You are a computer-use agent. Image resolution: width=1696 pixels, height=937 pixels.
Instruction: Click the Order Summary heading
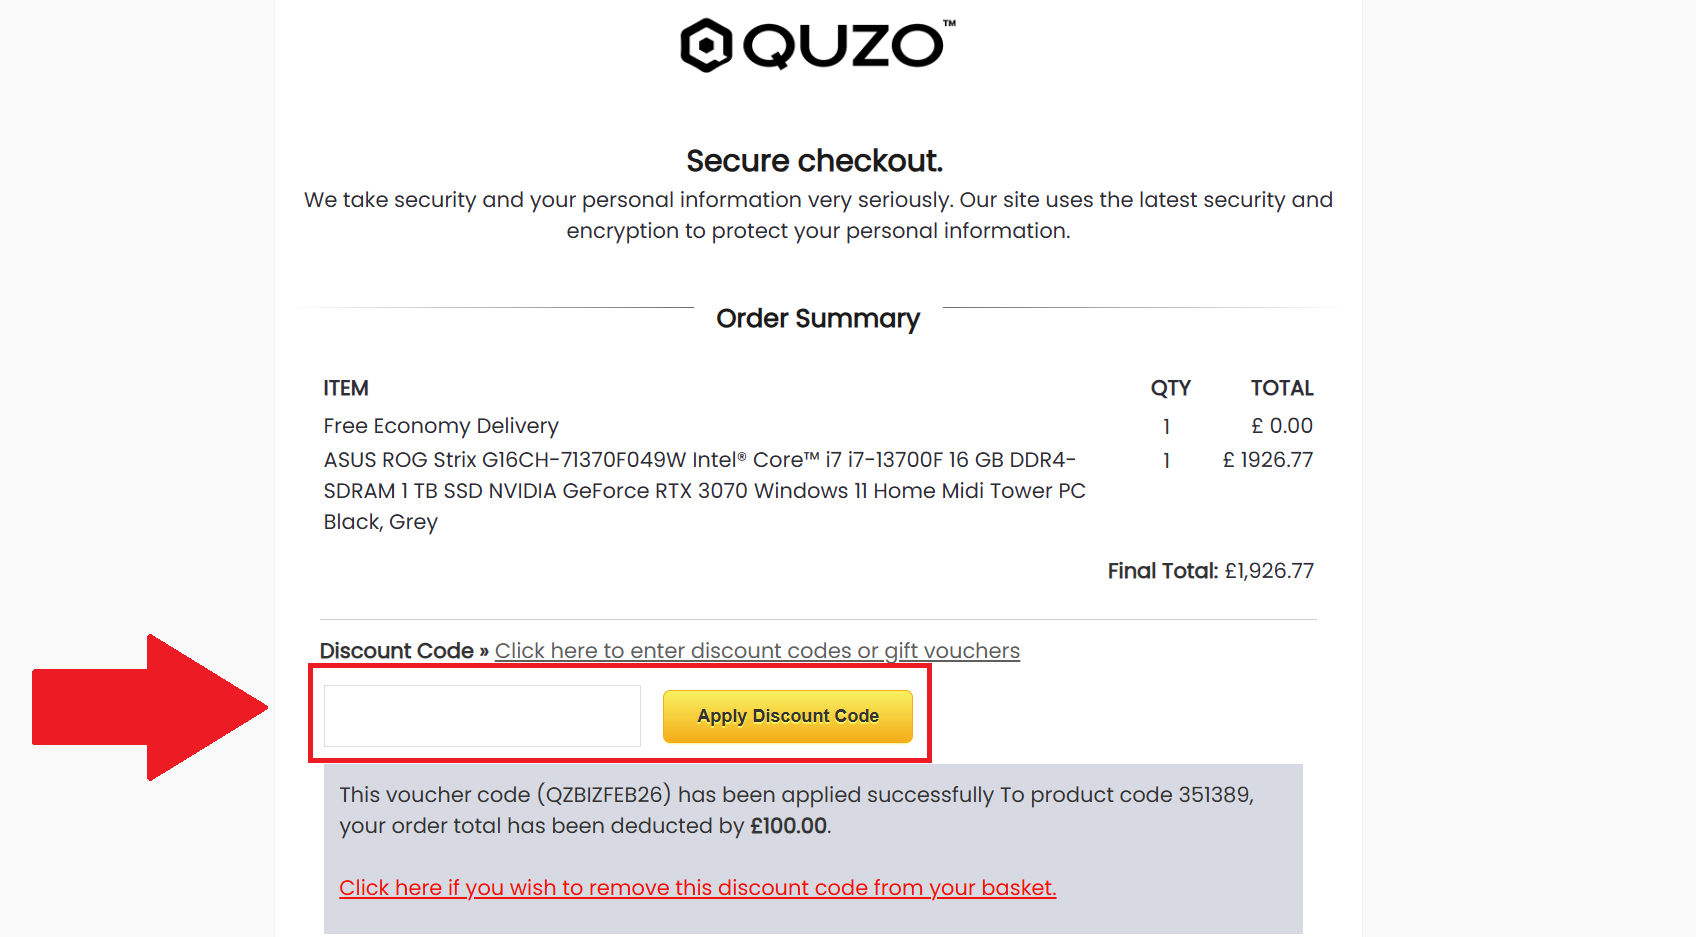point(818,318)
